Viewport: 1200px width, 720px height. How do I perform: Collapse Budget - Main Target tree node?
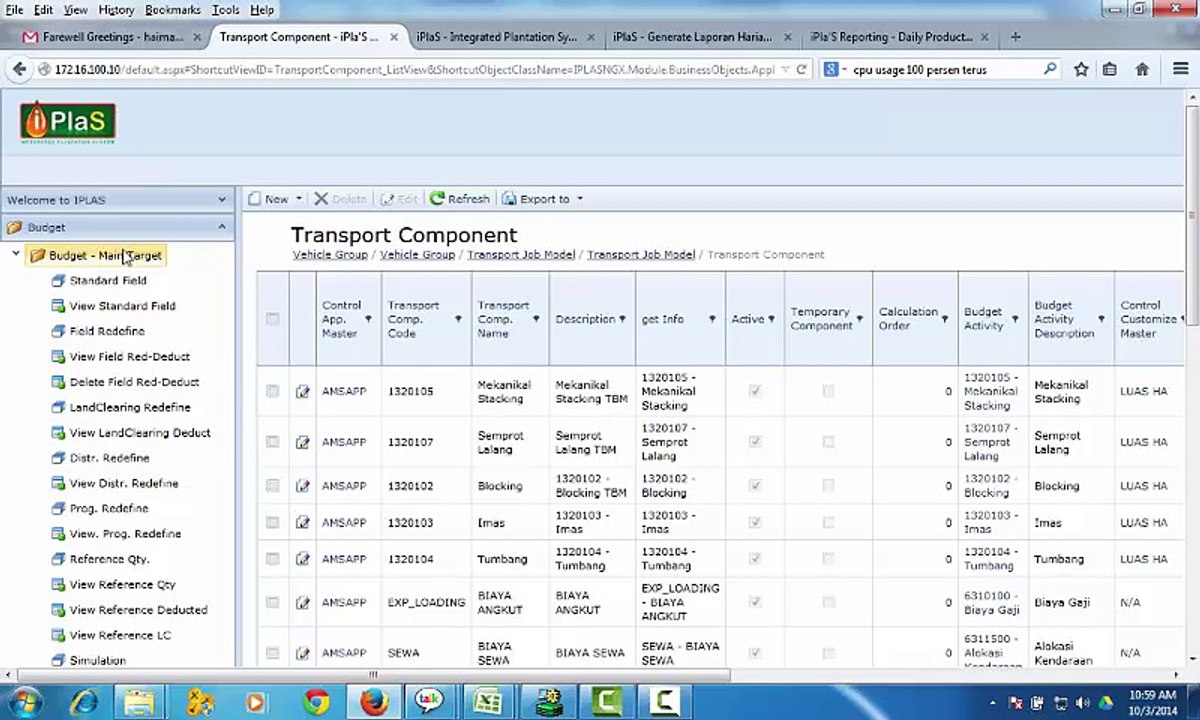[16, 255]
